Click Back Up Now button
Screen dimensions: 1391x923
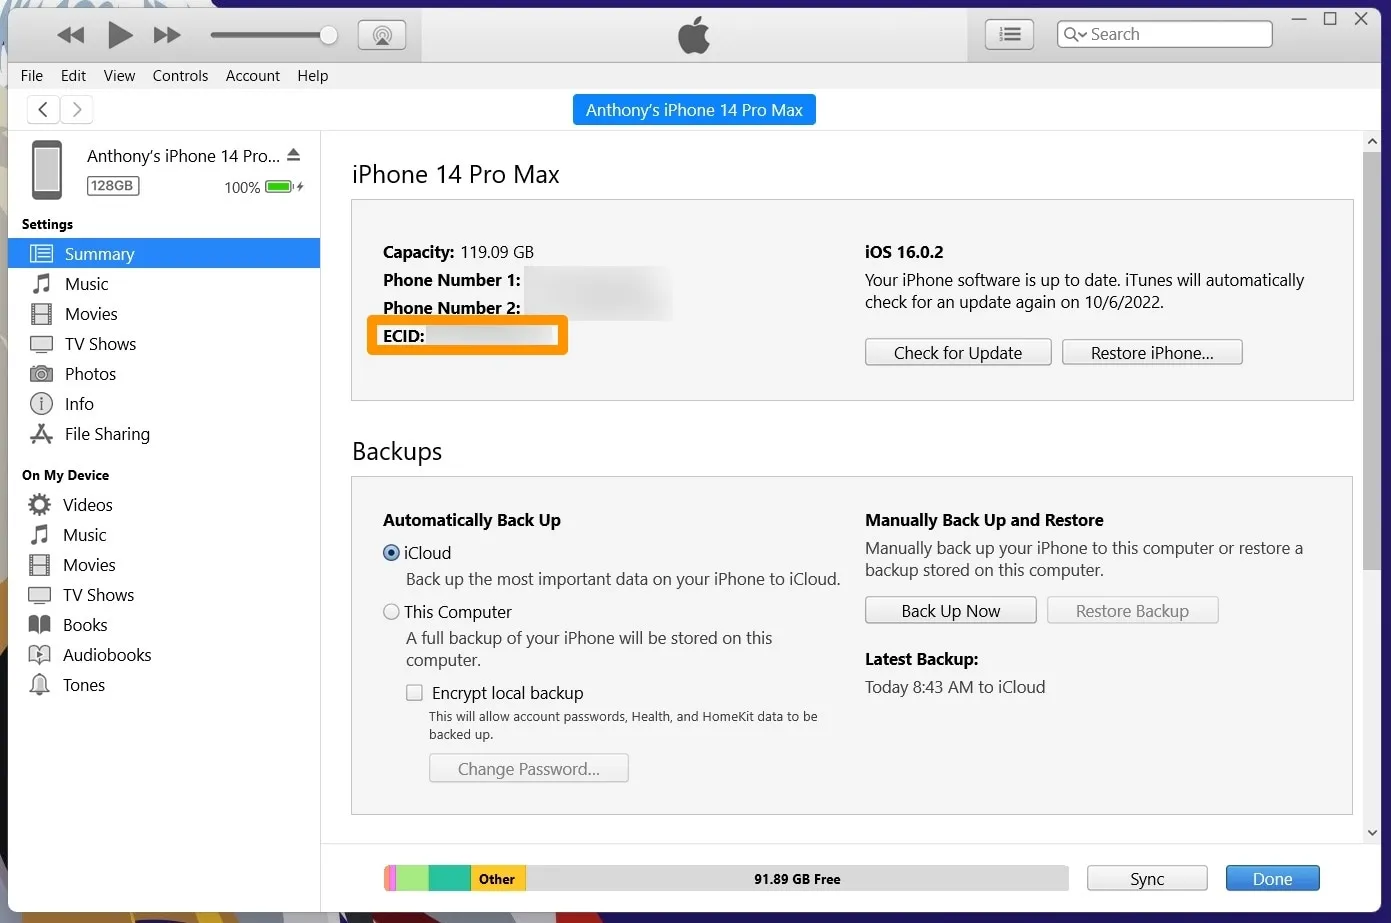tap(951, 610)
